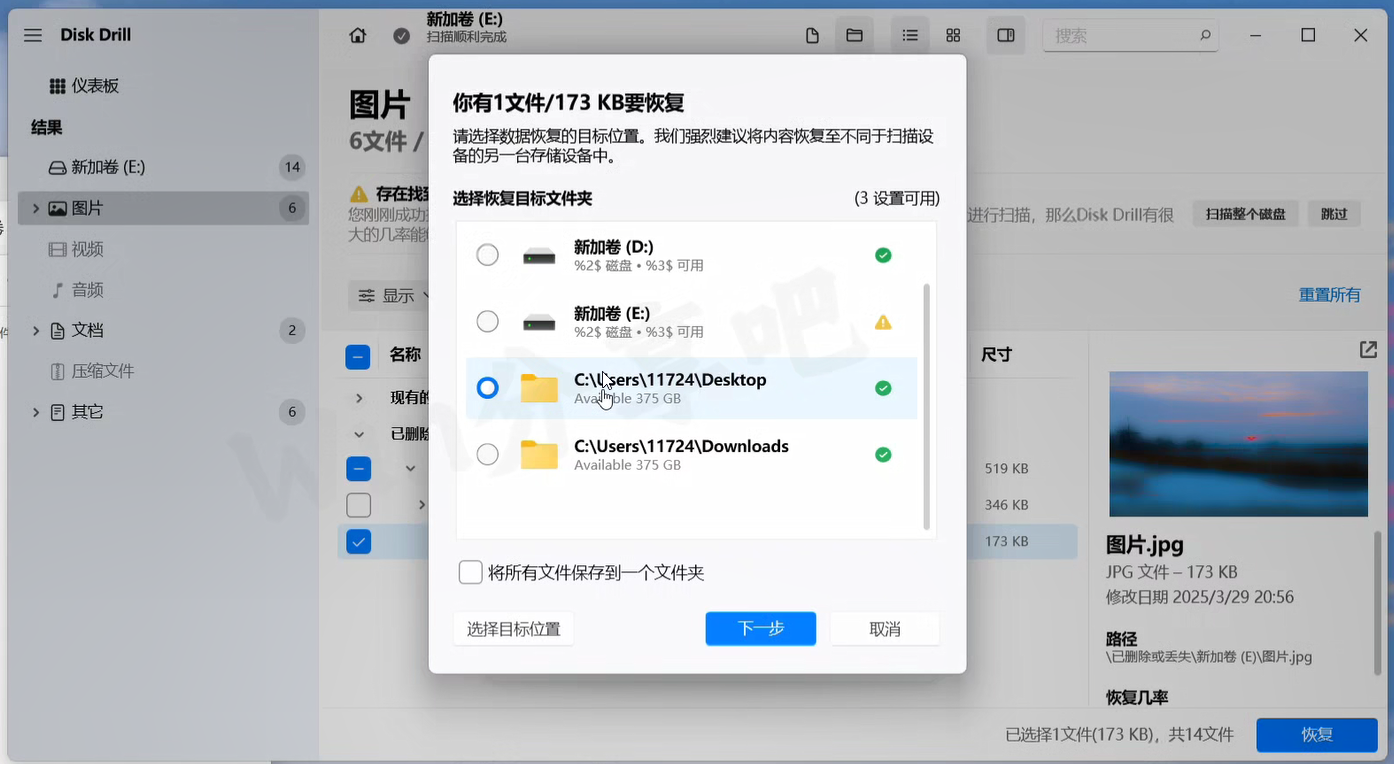Click the 取消 button
Screen dimensions: 1394x764
[x=885, y=629]
